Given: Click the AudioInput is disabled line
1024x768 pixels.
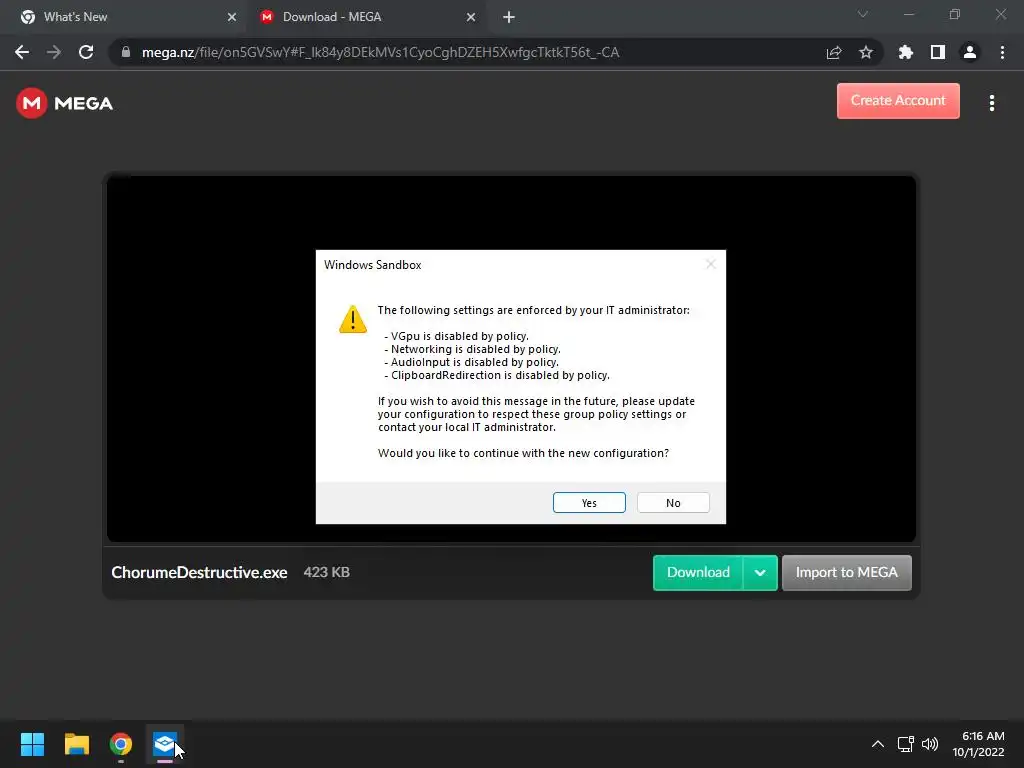Looking at the screenshot, I should click(471, 362).
